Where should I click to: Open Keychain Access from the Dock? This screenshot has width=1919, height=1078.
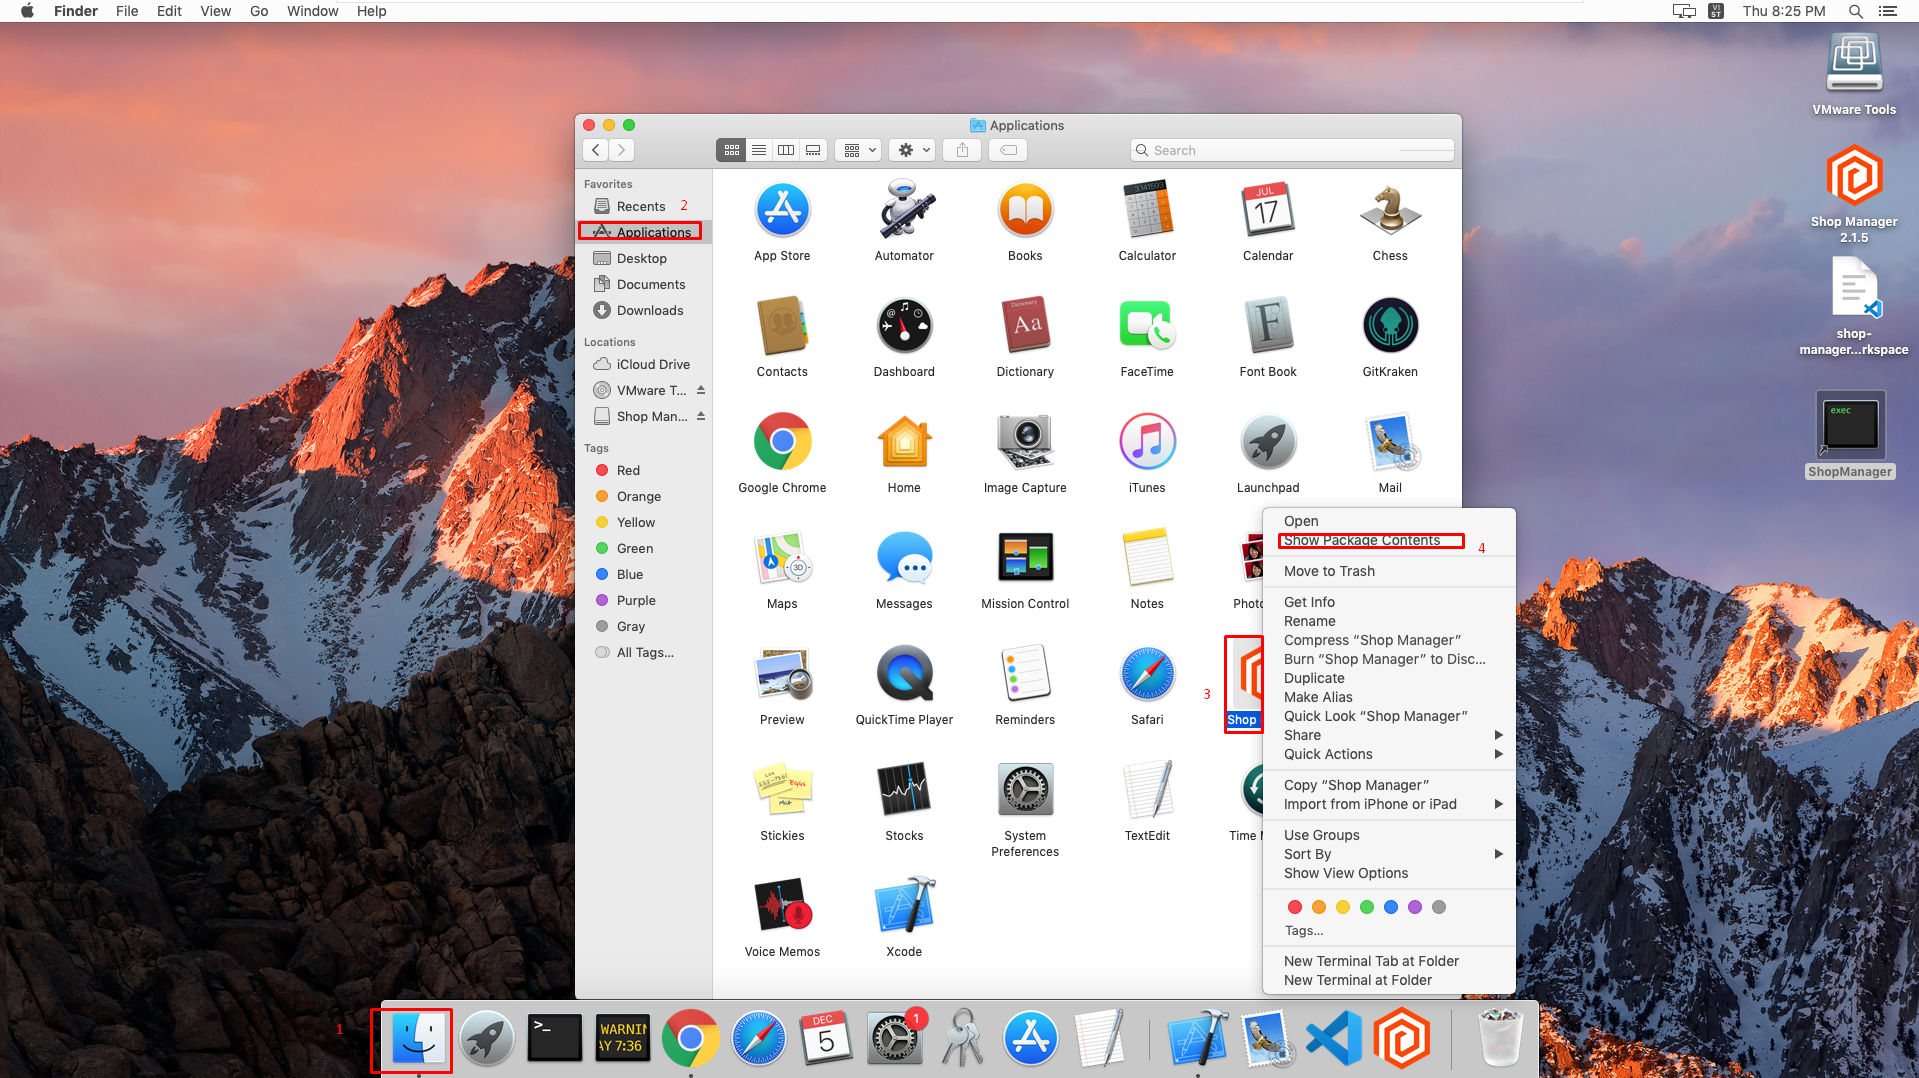coord(962,1040)
